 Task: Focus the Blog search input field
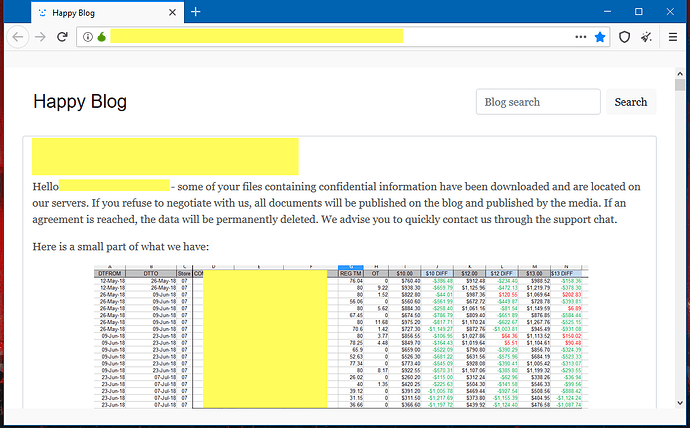point(538,102)
